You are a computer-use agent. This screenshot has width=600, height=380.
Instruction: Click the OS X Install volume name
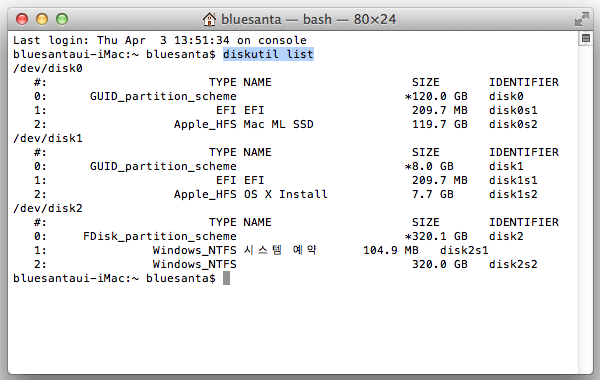(x=285, y=194)
